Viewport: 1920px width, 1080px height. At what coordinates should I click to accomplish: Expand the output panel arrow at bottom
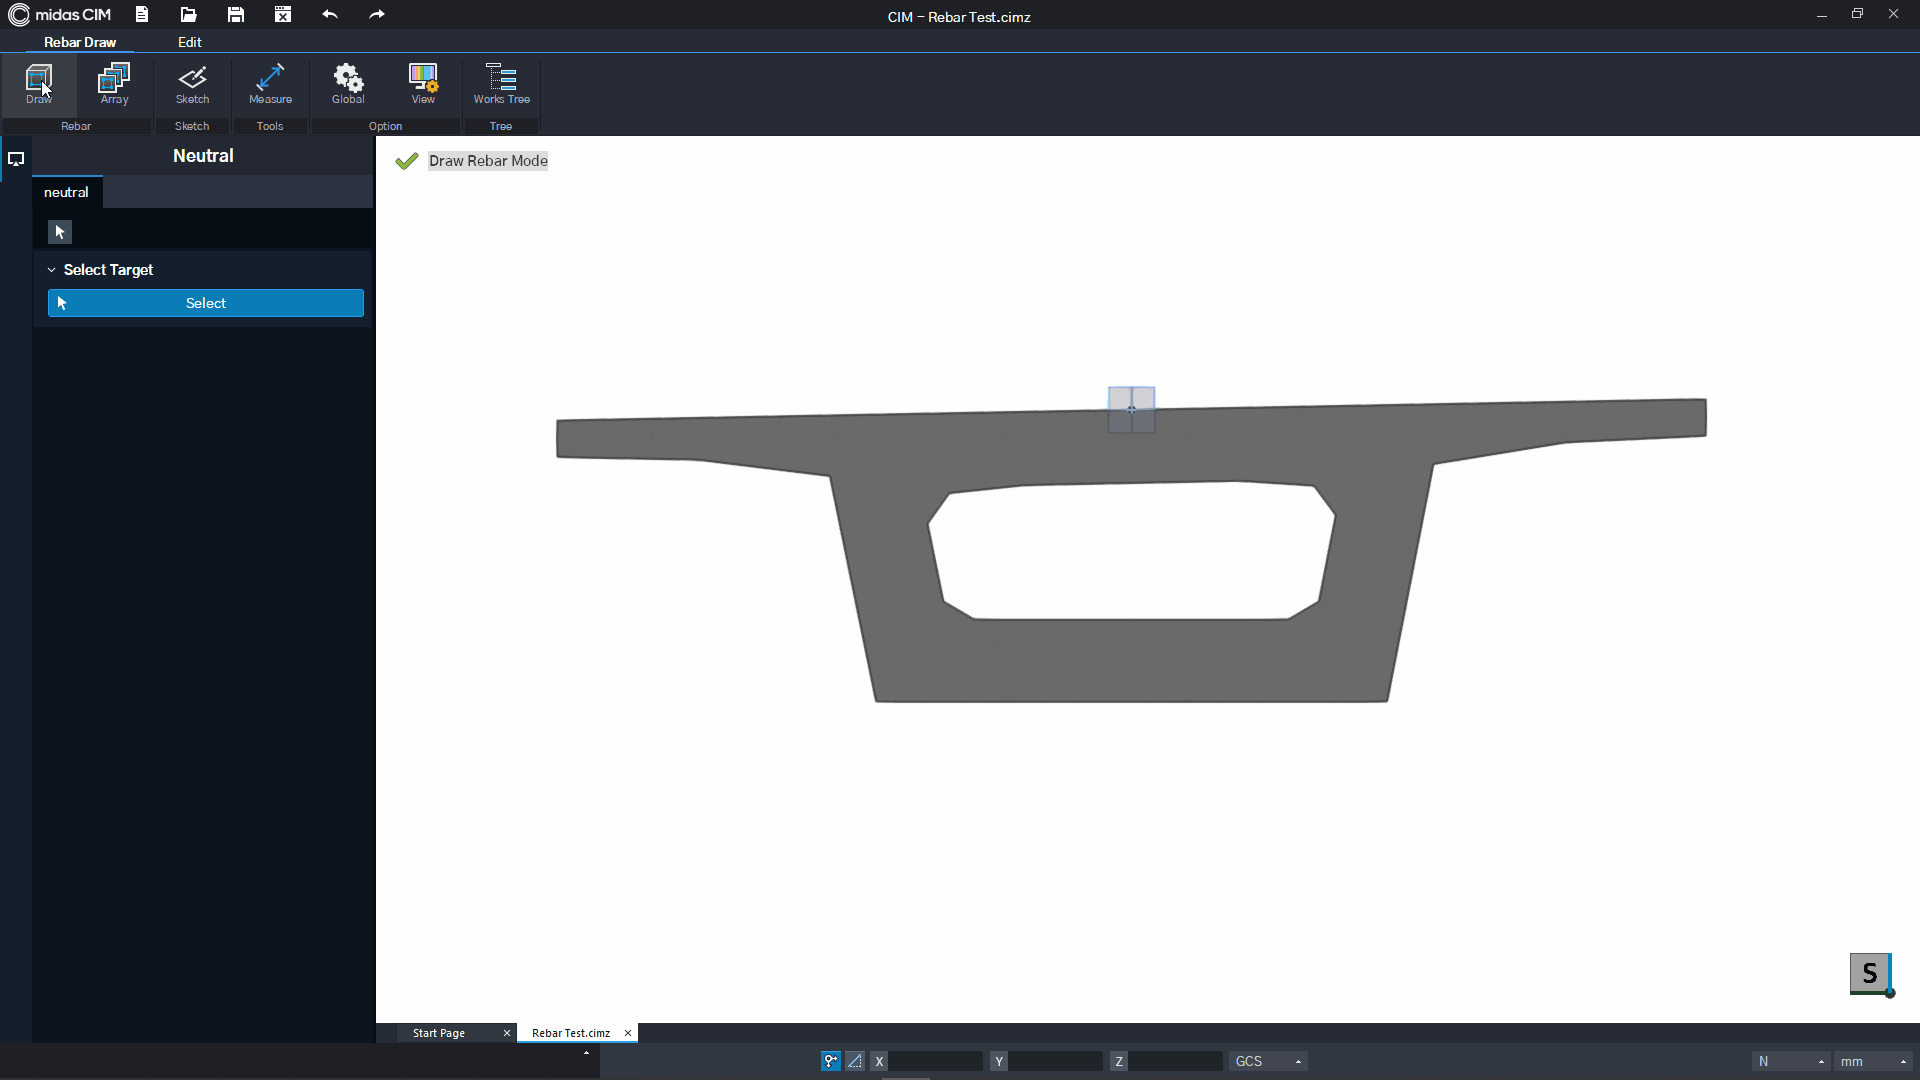coord(586,1053)
